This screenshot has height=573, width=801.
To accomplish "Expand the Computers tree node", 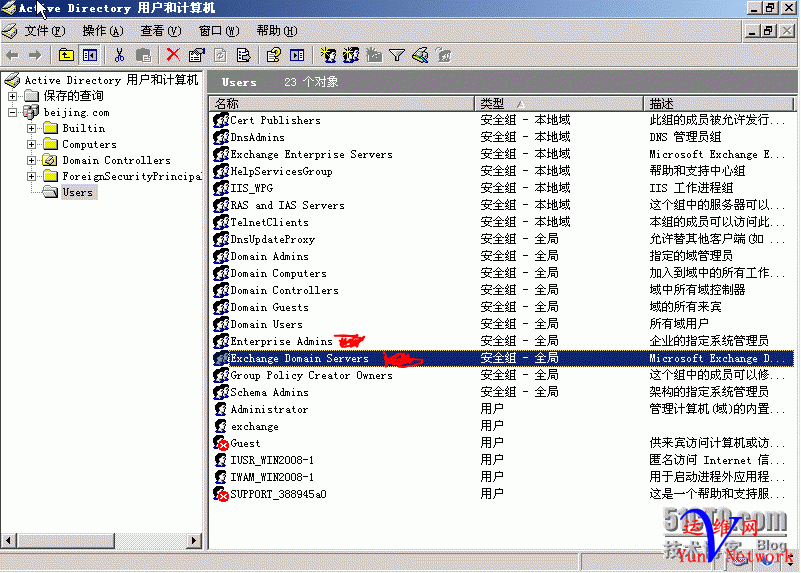I will coord(32,145).
